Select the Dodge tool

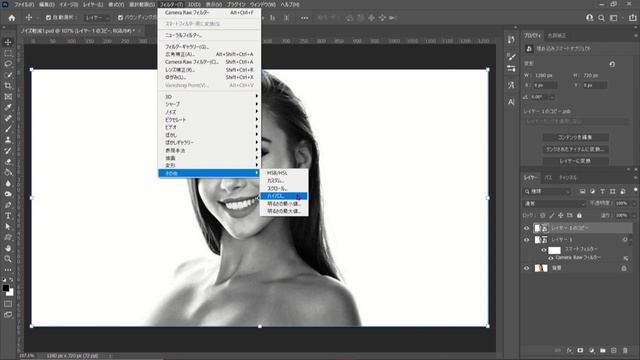click(8, 194)
